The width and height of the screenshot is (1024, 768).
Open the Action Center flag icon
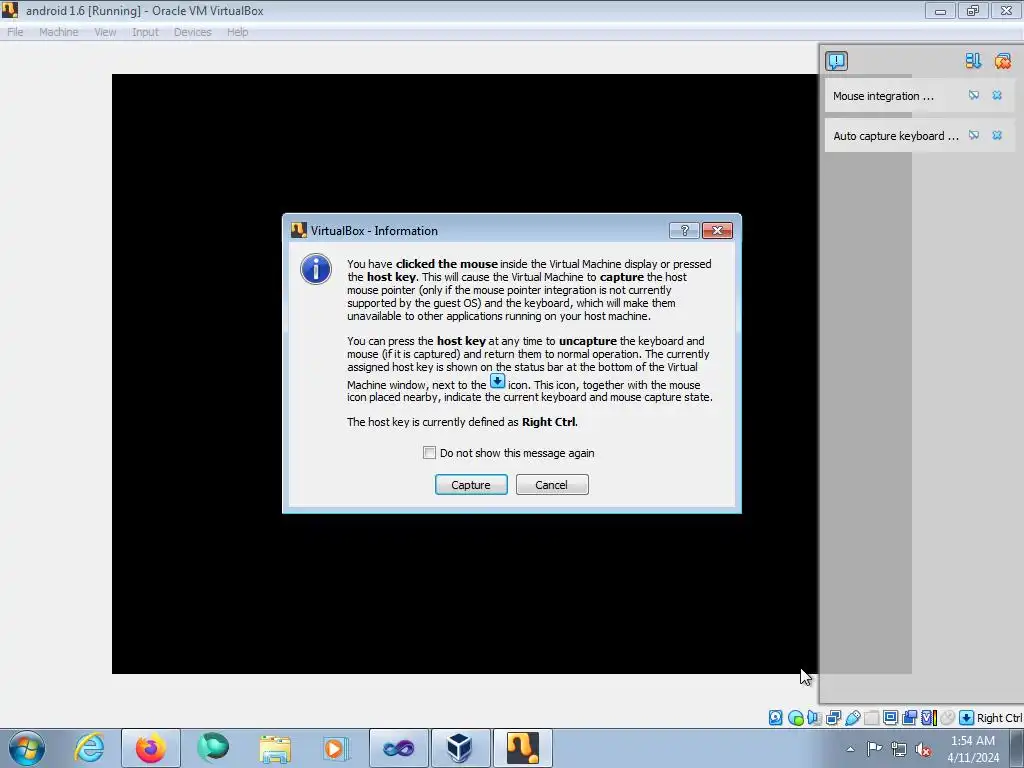874,749
